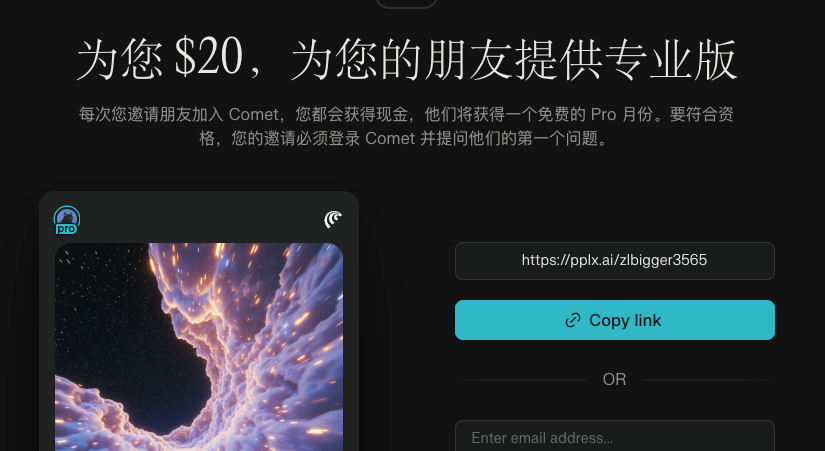Click the chain-link icon inside Copy link
Image resolution: width=825 pixels, height=451 pixels.
pyautogui.click(x=572, y=320)
